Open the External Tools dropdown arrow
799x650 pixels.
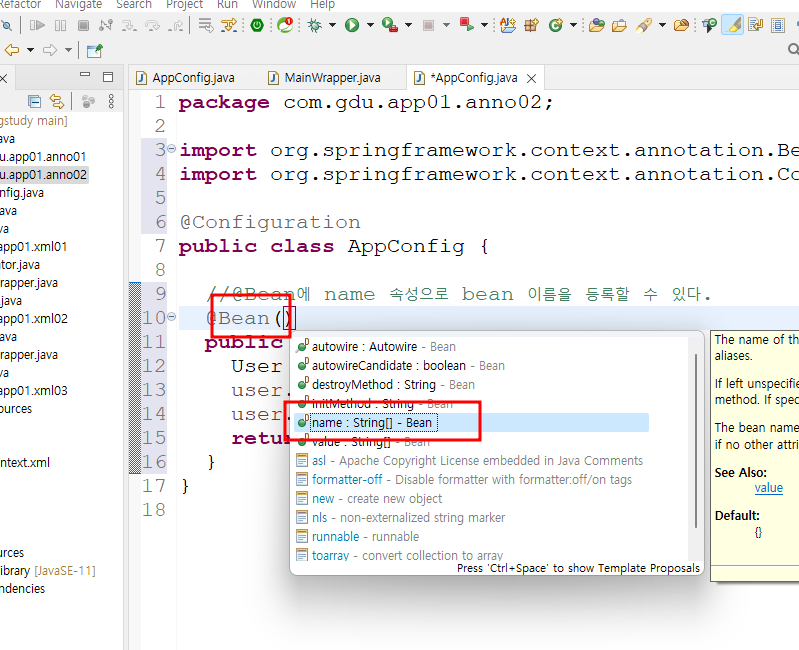(x=408, y=24)
